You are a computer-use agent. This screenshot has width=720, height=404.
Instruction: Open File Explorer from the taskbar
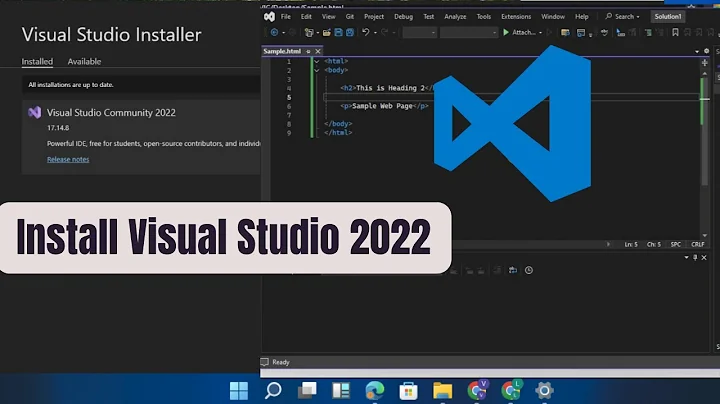coord(443,391)
